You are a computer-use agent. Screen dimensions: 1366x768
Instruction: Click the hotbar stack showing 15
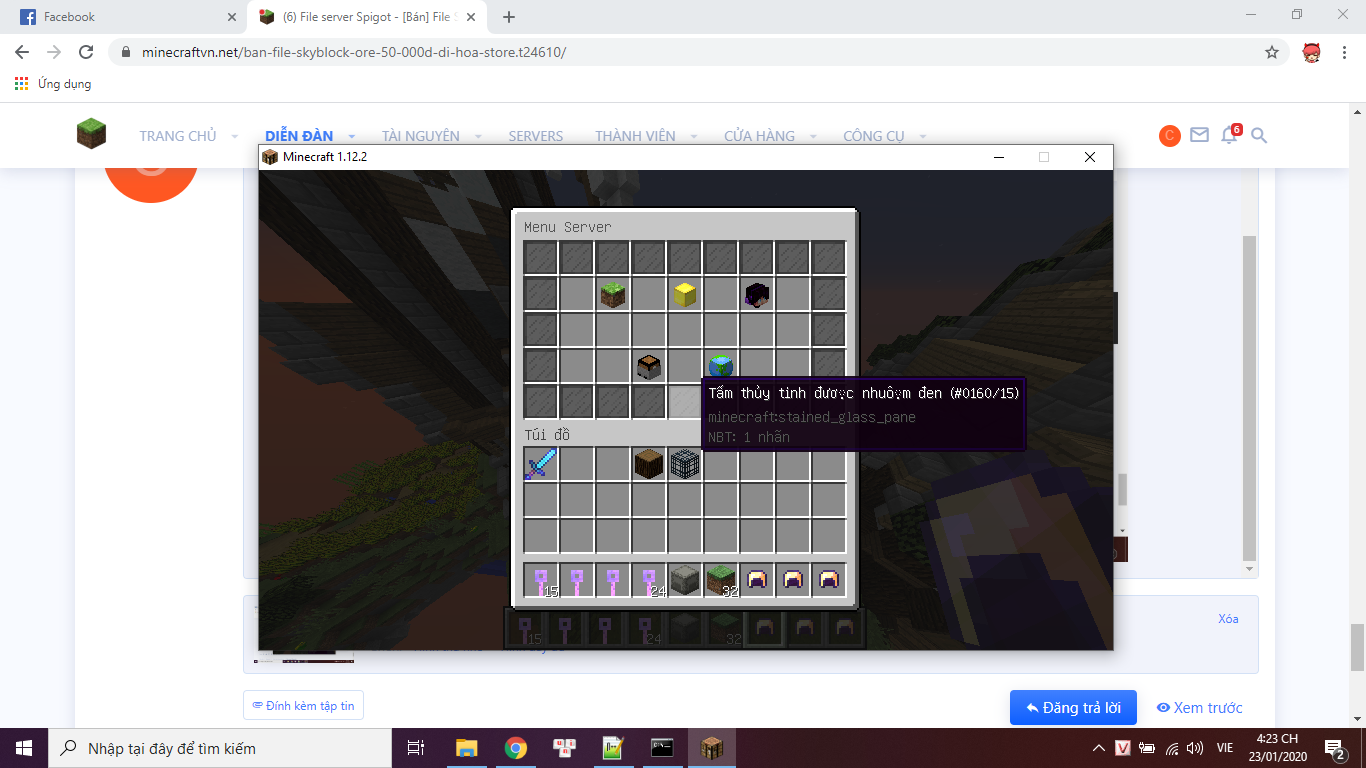[x=541, y=580]
